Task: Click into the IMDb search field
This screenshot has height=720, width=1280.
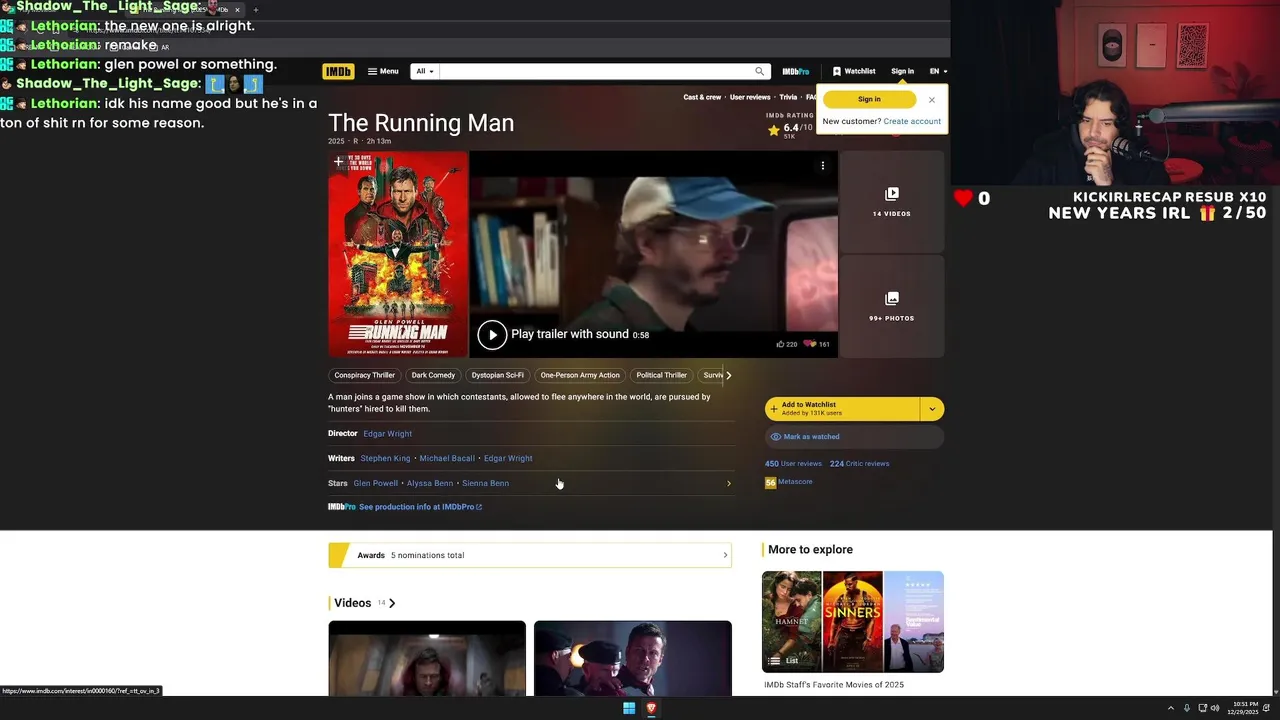Action: [595, 71]
